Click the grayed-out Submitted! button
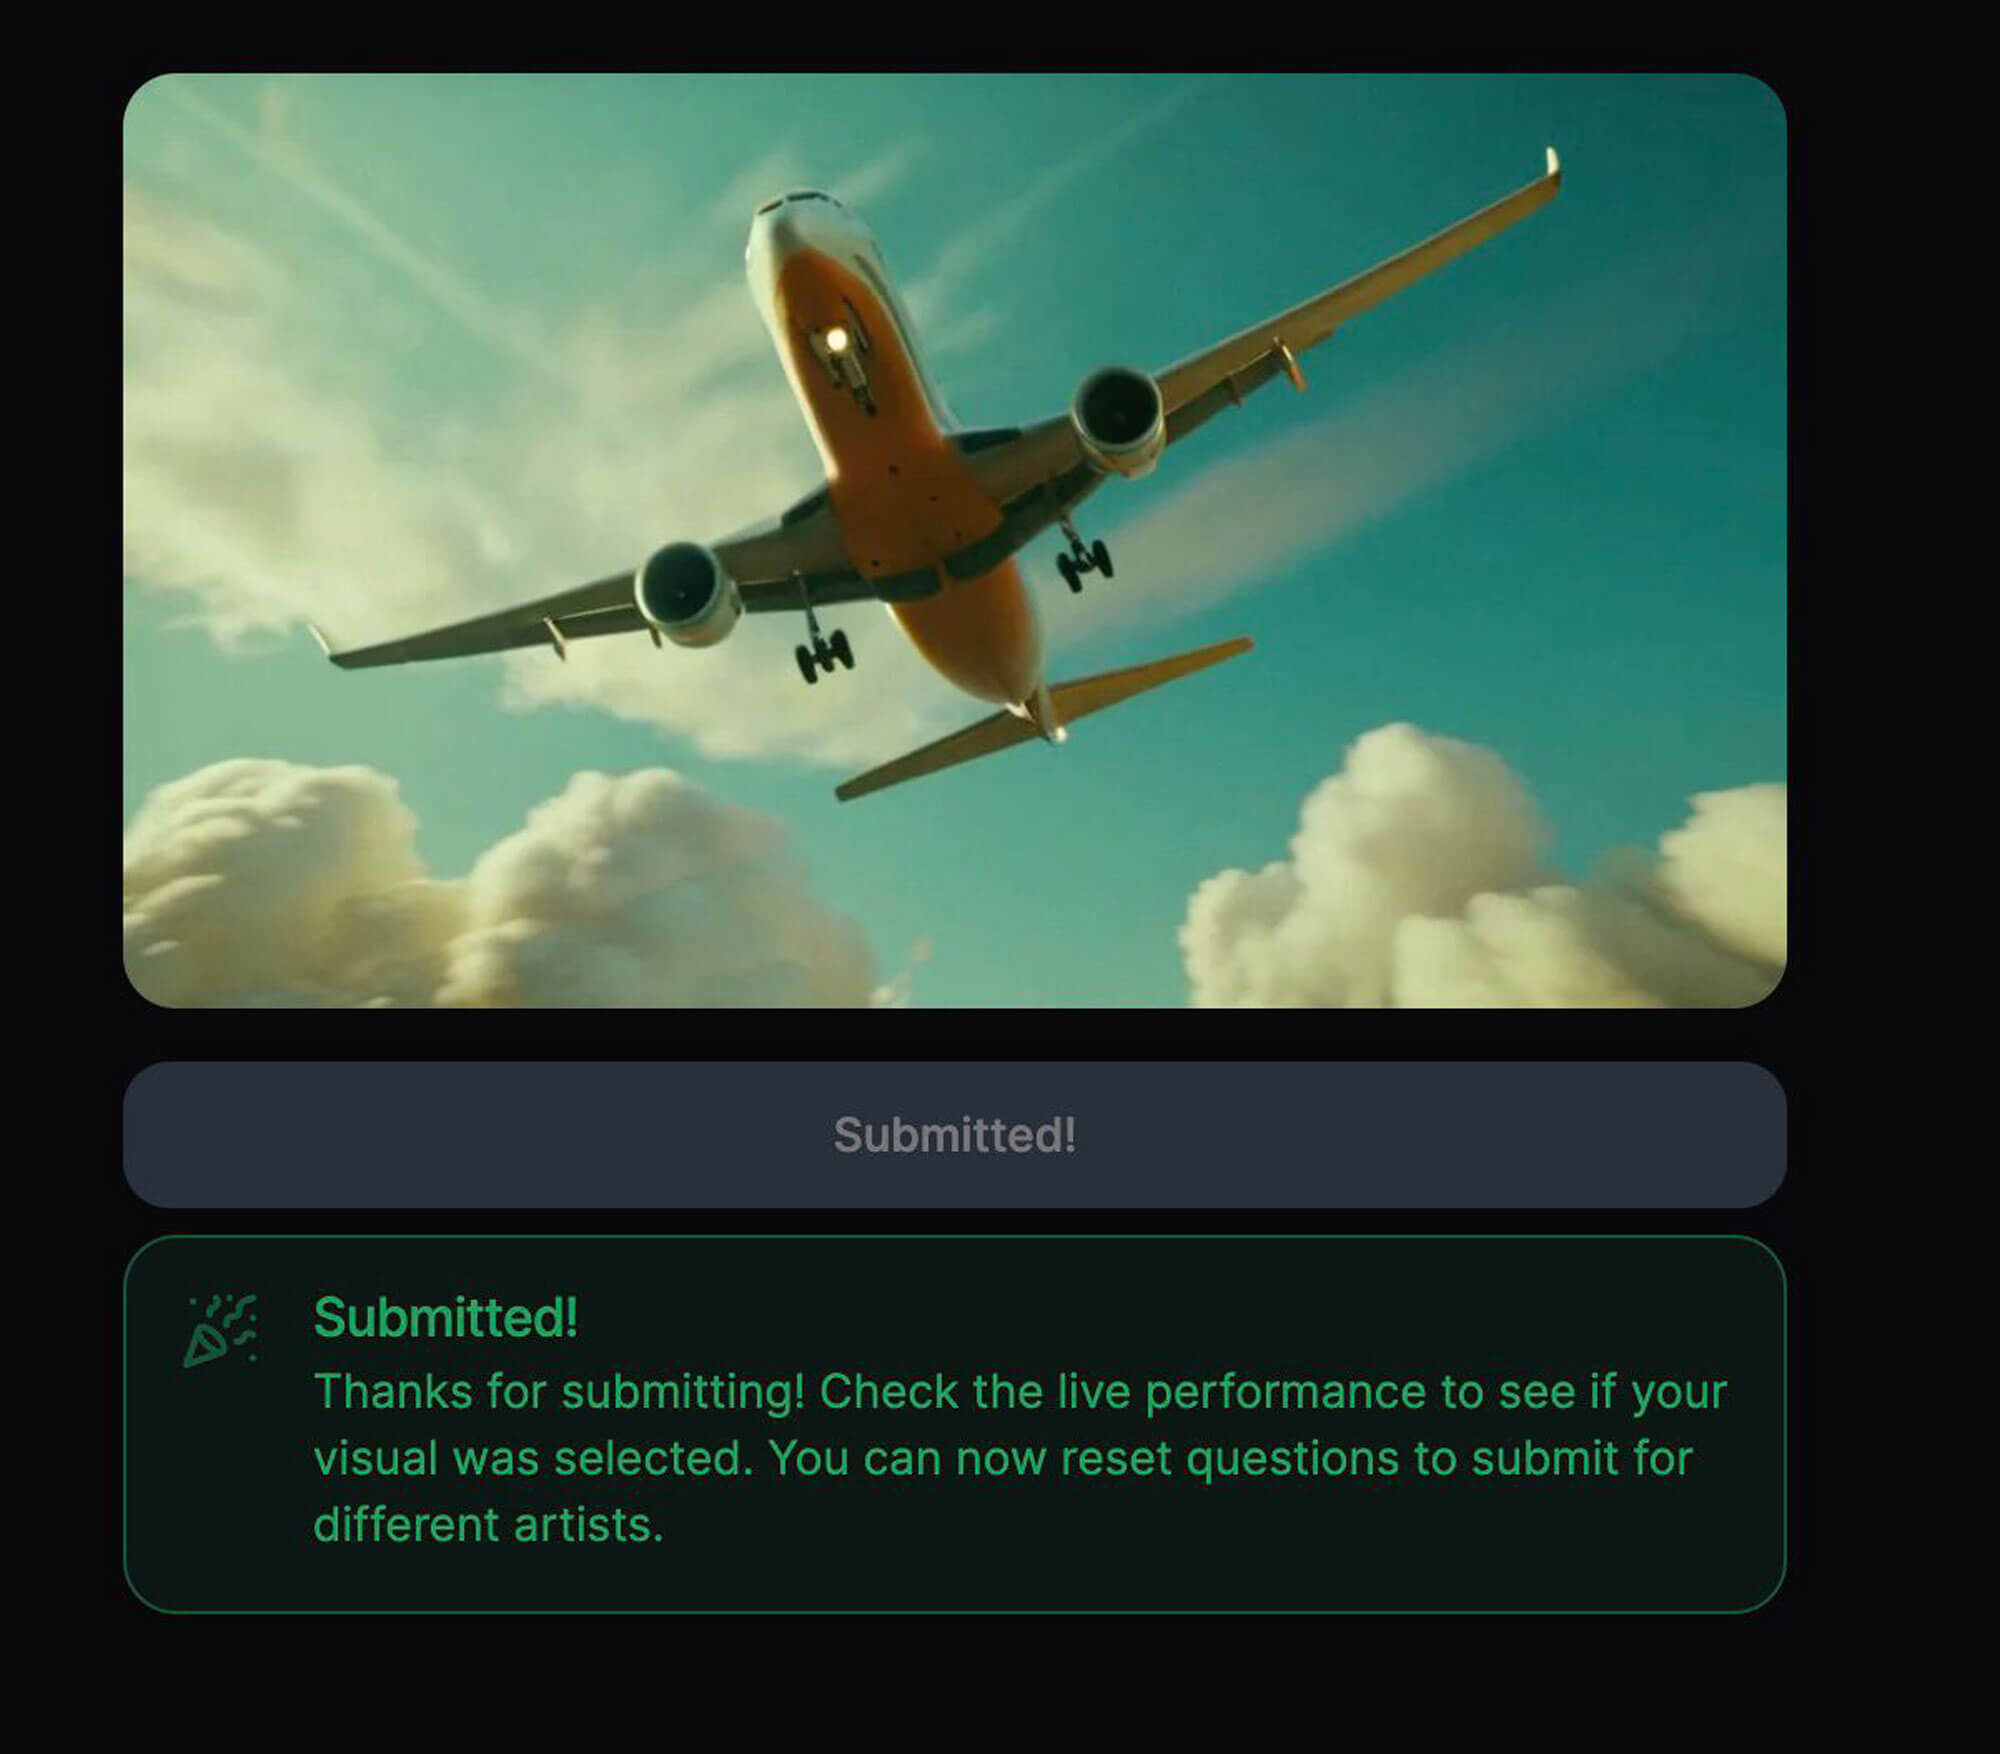Image resolution: width=2000 pixels, height=1754 pixels. tap(955, 1134)
